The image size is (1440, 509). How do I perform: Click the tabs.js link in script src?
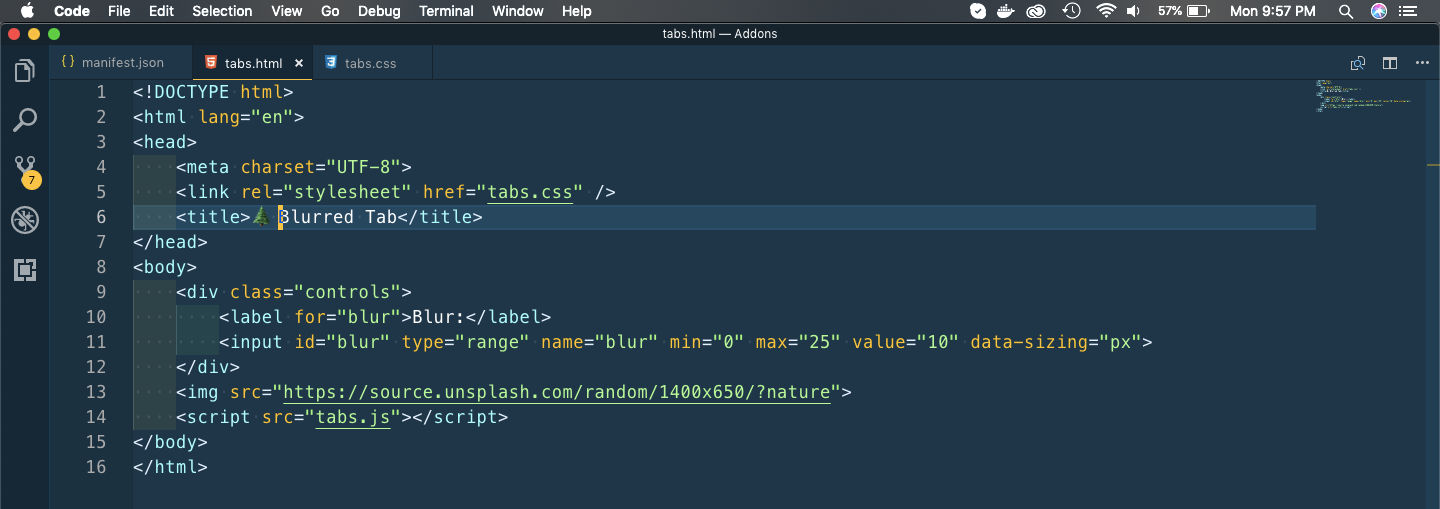(353, 417)
